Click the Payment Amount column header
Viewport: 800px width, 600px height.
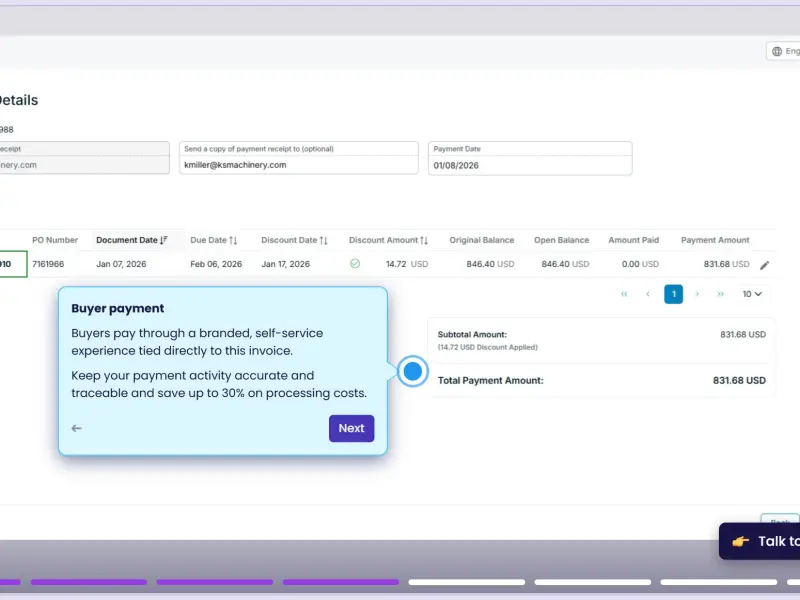[715, 240]
